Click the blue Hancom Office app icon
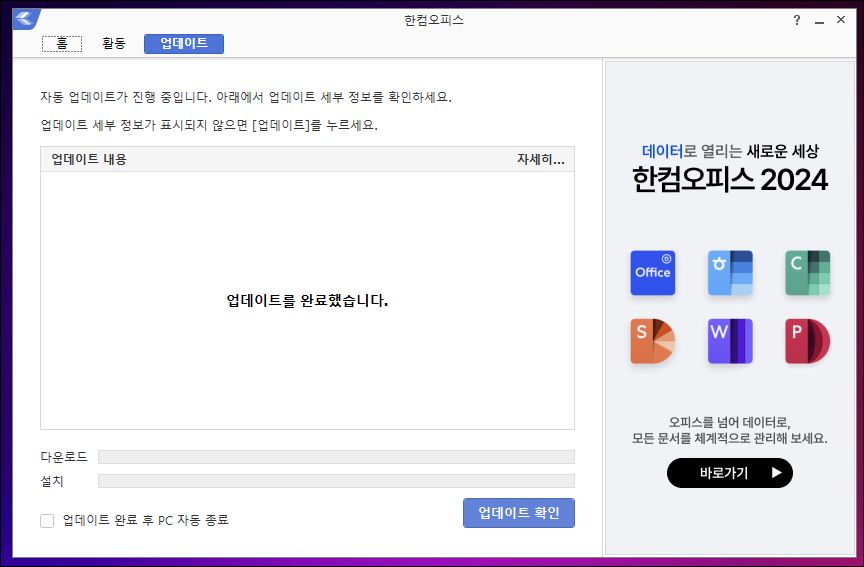 [652, 273]
